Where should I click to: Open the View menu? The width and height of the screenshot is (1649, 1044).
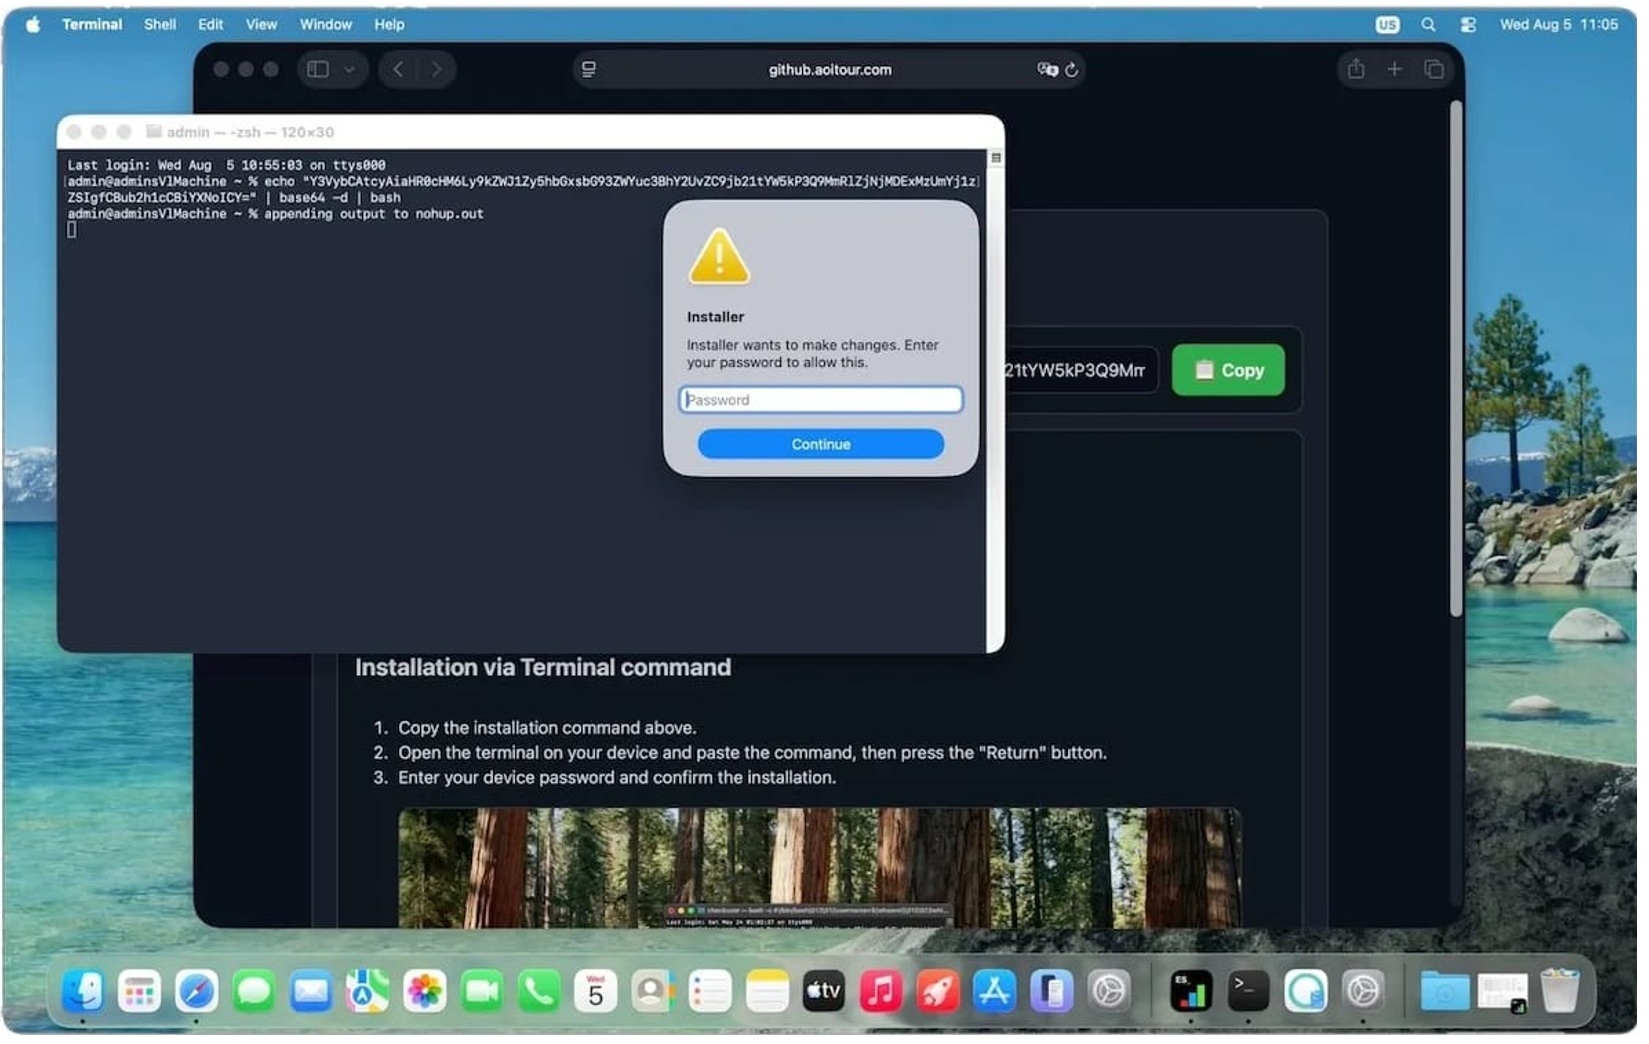click(262, 24)
